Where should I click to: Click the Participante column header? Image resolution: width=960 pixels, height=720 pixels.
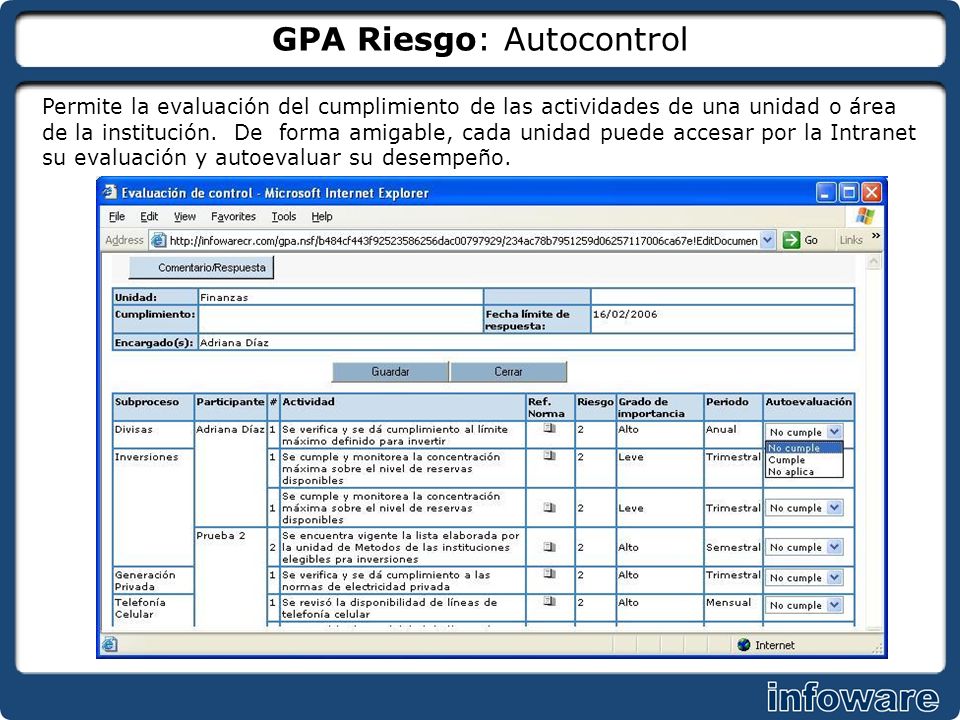230,407
